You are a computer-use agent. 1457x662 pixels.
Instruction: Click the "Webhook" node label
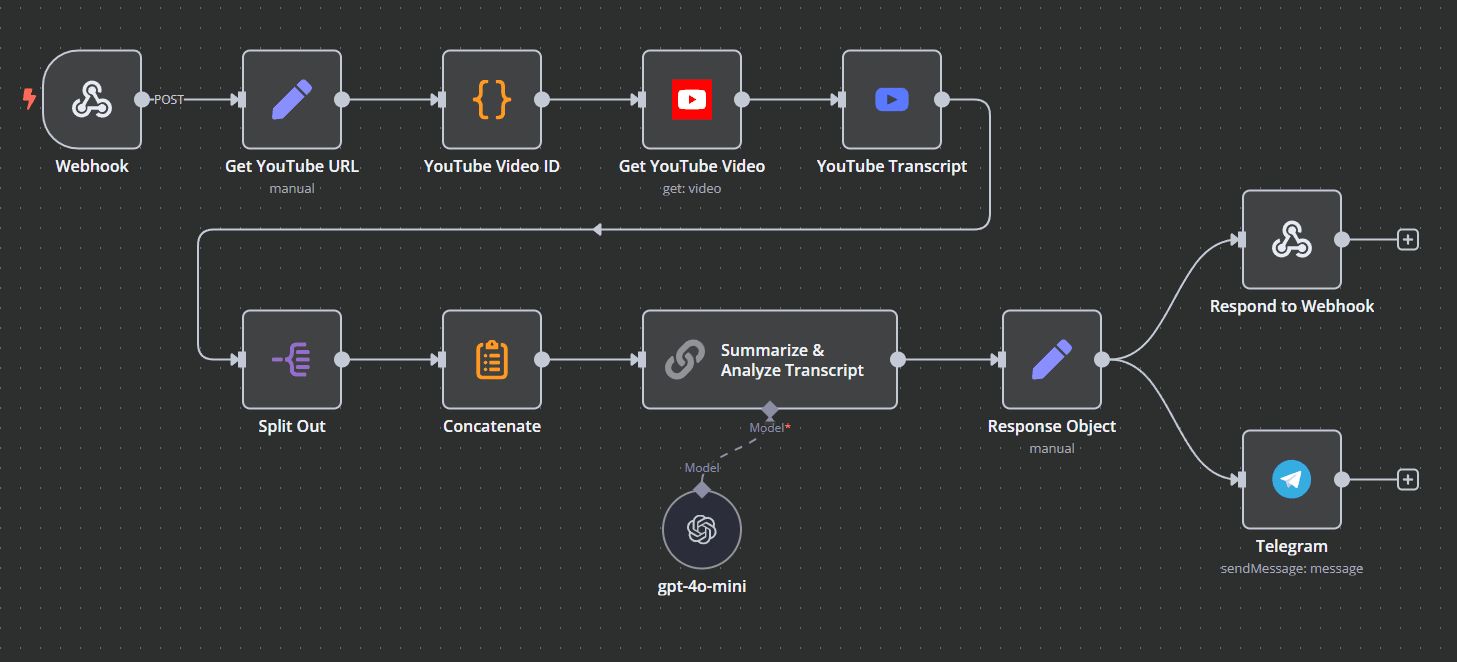point(92,166)
